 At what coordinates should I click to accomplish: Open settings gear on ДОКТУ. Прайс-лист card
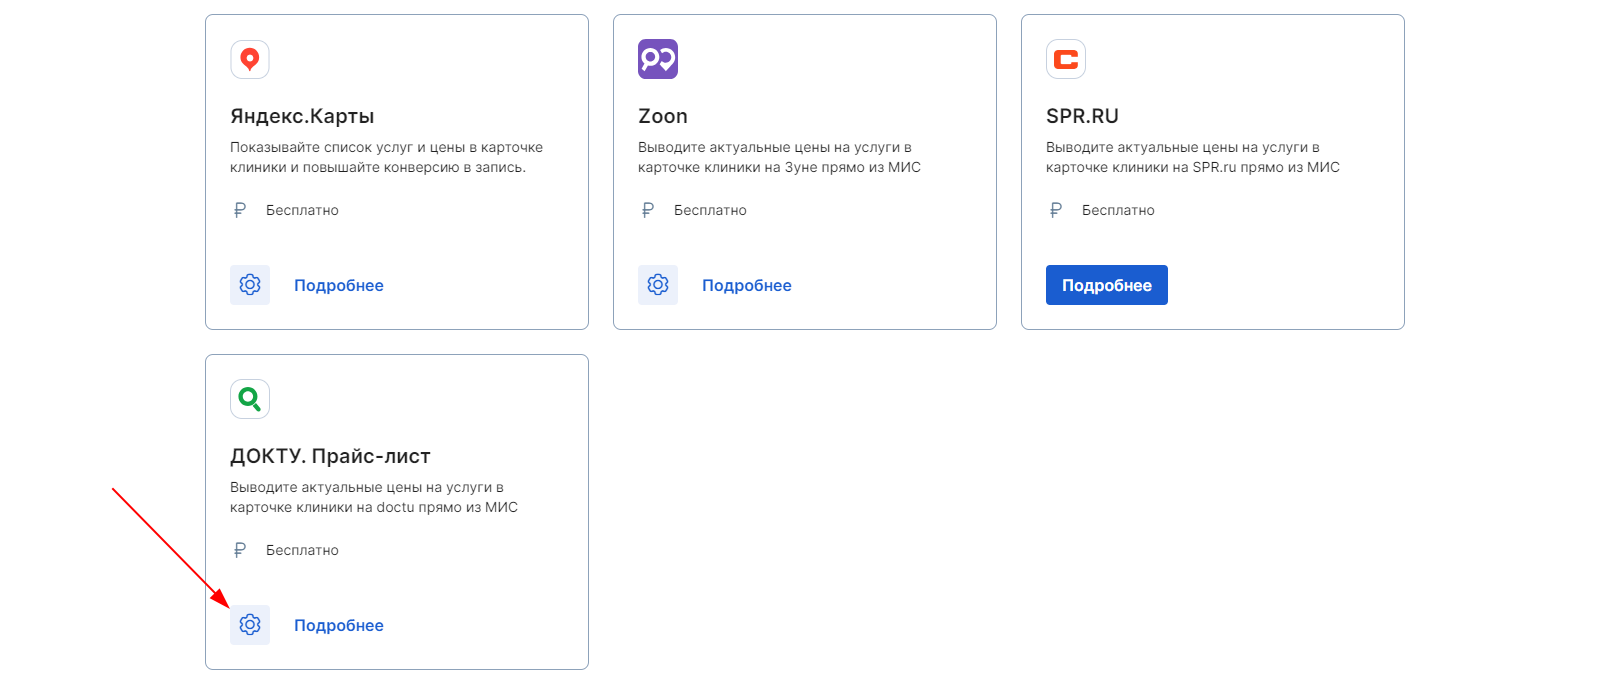tap(250, 625)
